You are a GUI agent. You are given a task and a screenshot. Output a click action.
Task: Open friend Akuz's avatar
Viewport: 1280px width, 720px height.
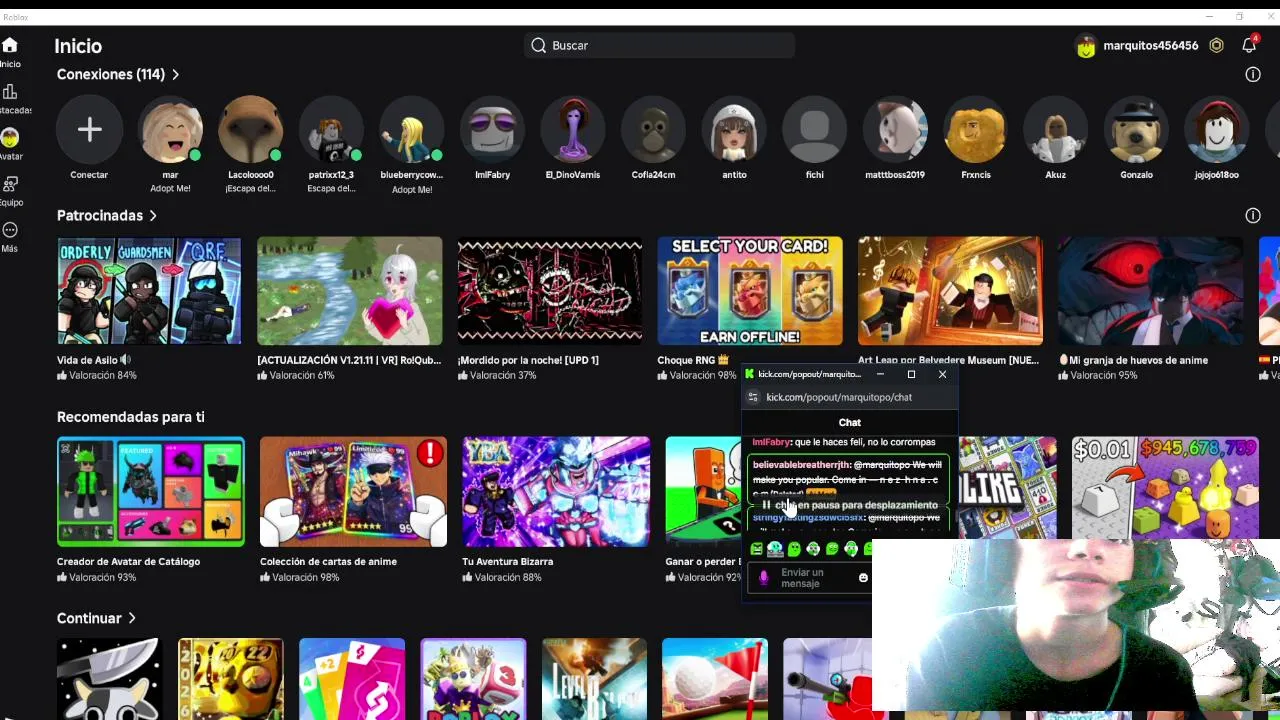[1056, 129]
